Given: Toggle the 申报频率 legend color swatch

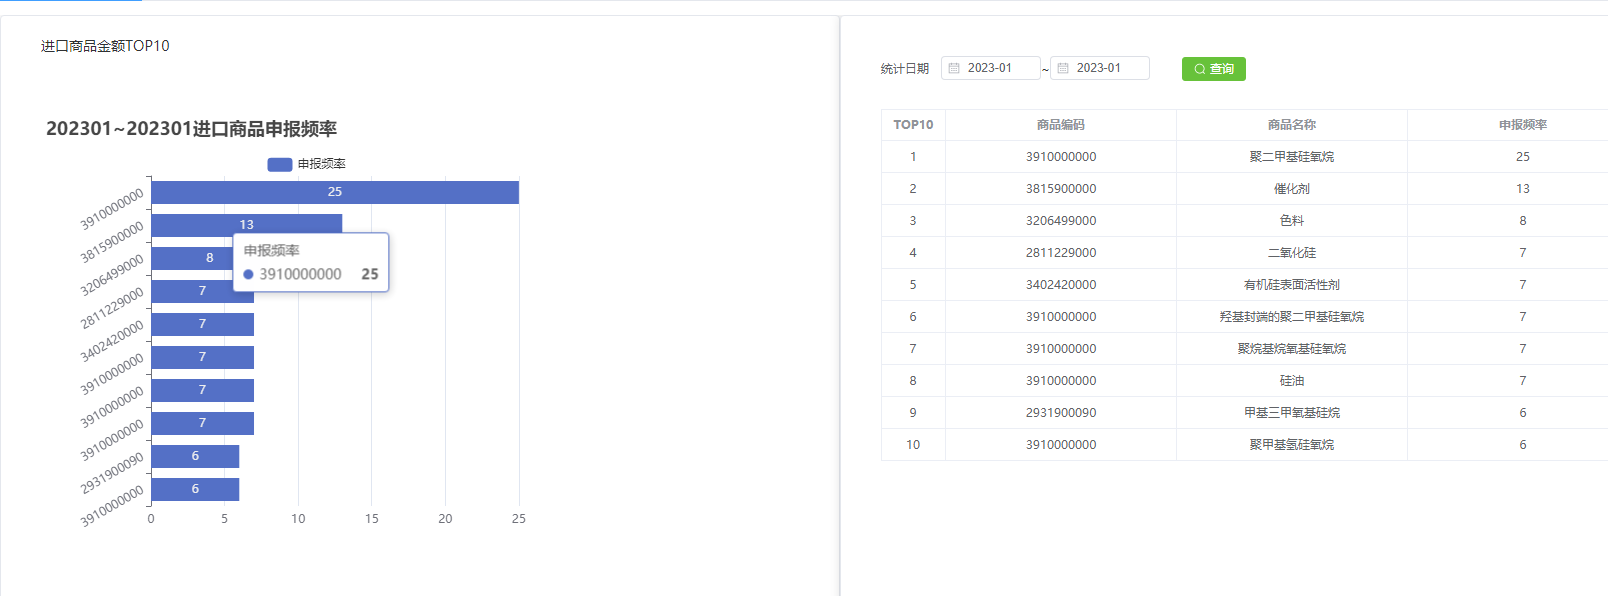Looking at the screenshot, I should [279, 164].
